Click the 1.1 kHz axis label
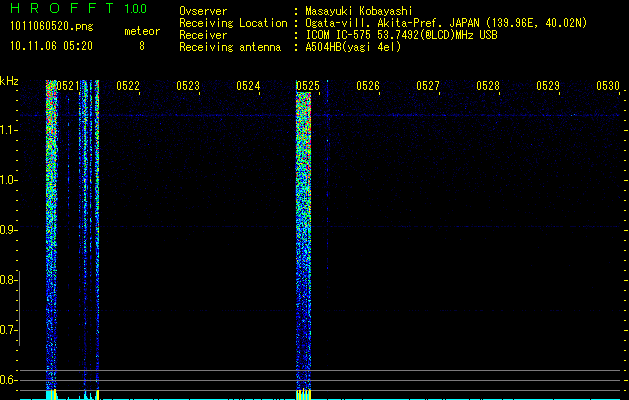Viewport: 629px width, 400px height. point(8,130)
